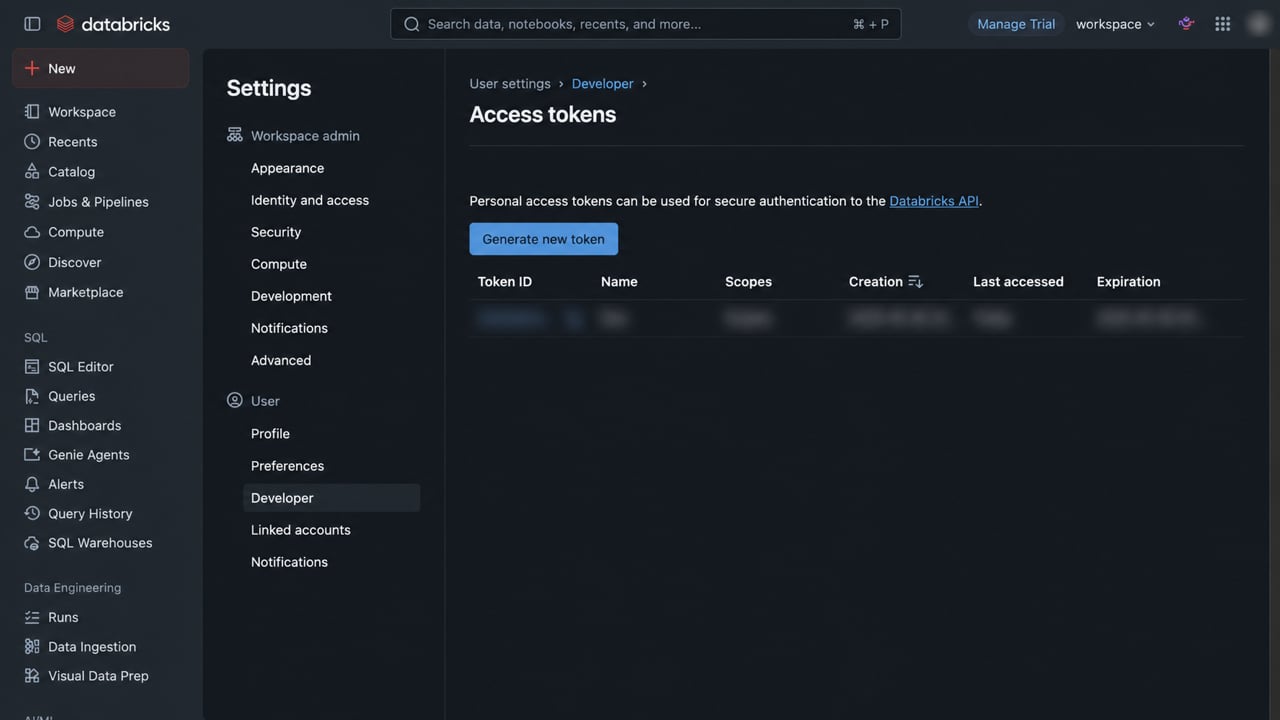Go to Developer breadcrumb link
This screenshot has height=720, width=1280.
[x=602, y=84]
